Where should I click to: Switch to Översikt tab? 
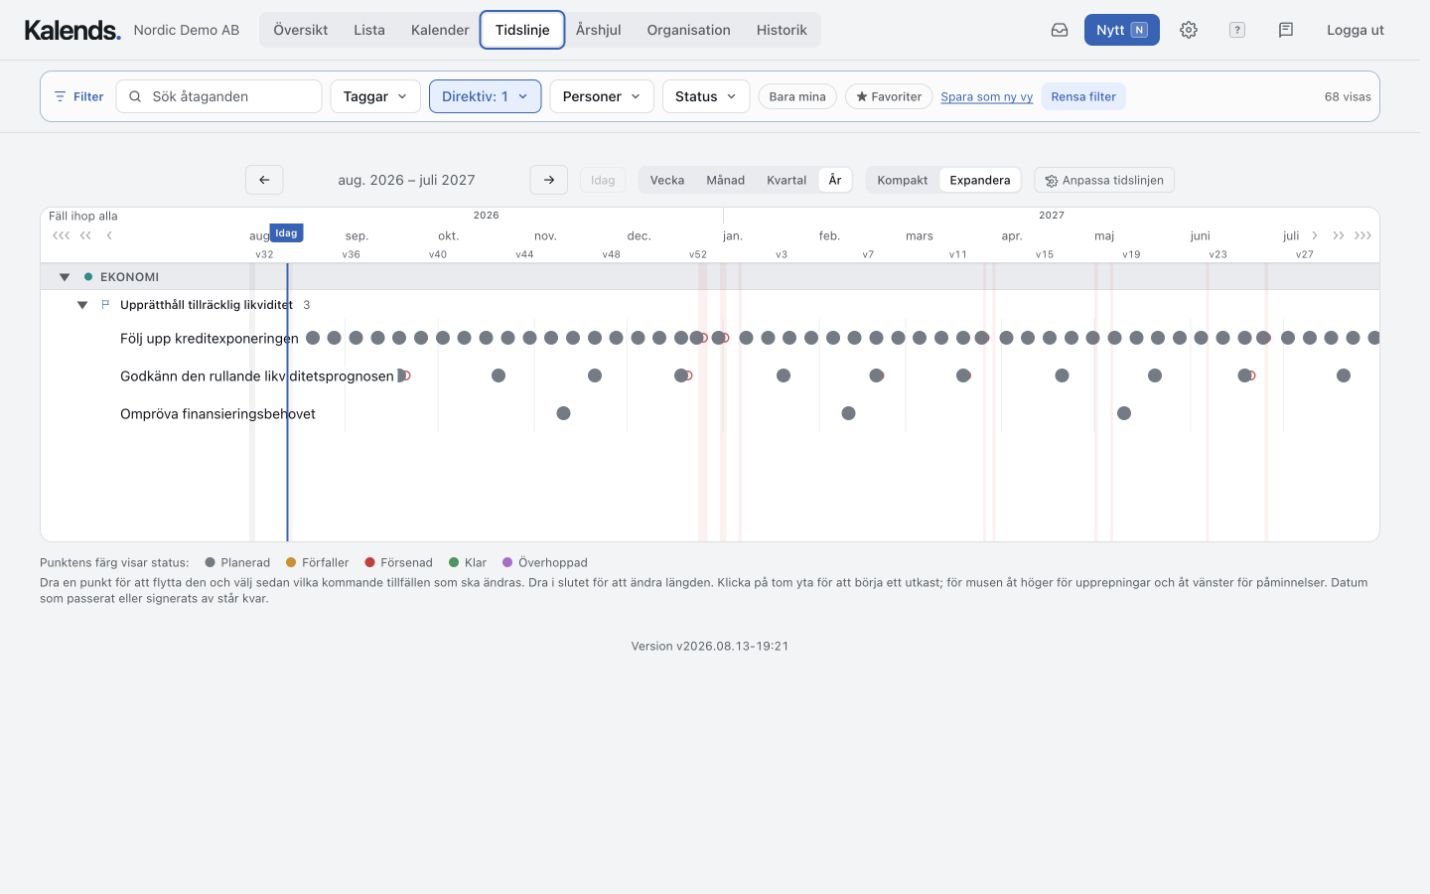[300, 30]
